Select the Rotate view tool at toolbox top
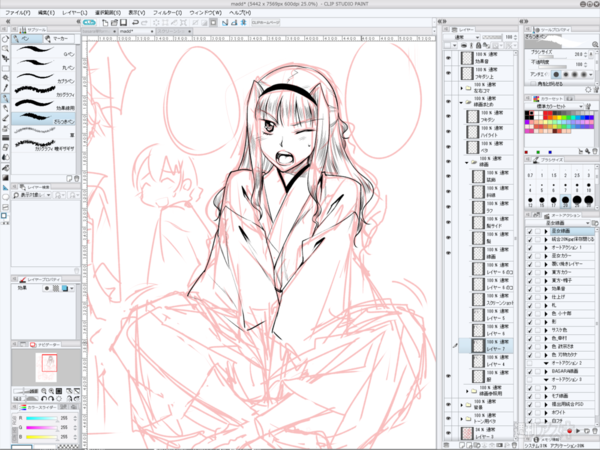600x450 pixels. click(x=5, y=39)
